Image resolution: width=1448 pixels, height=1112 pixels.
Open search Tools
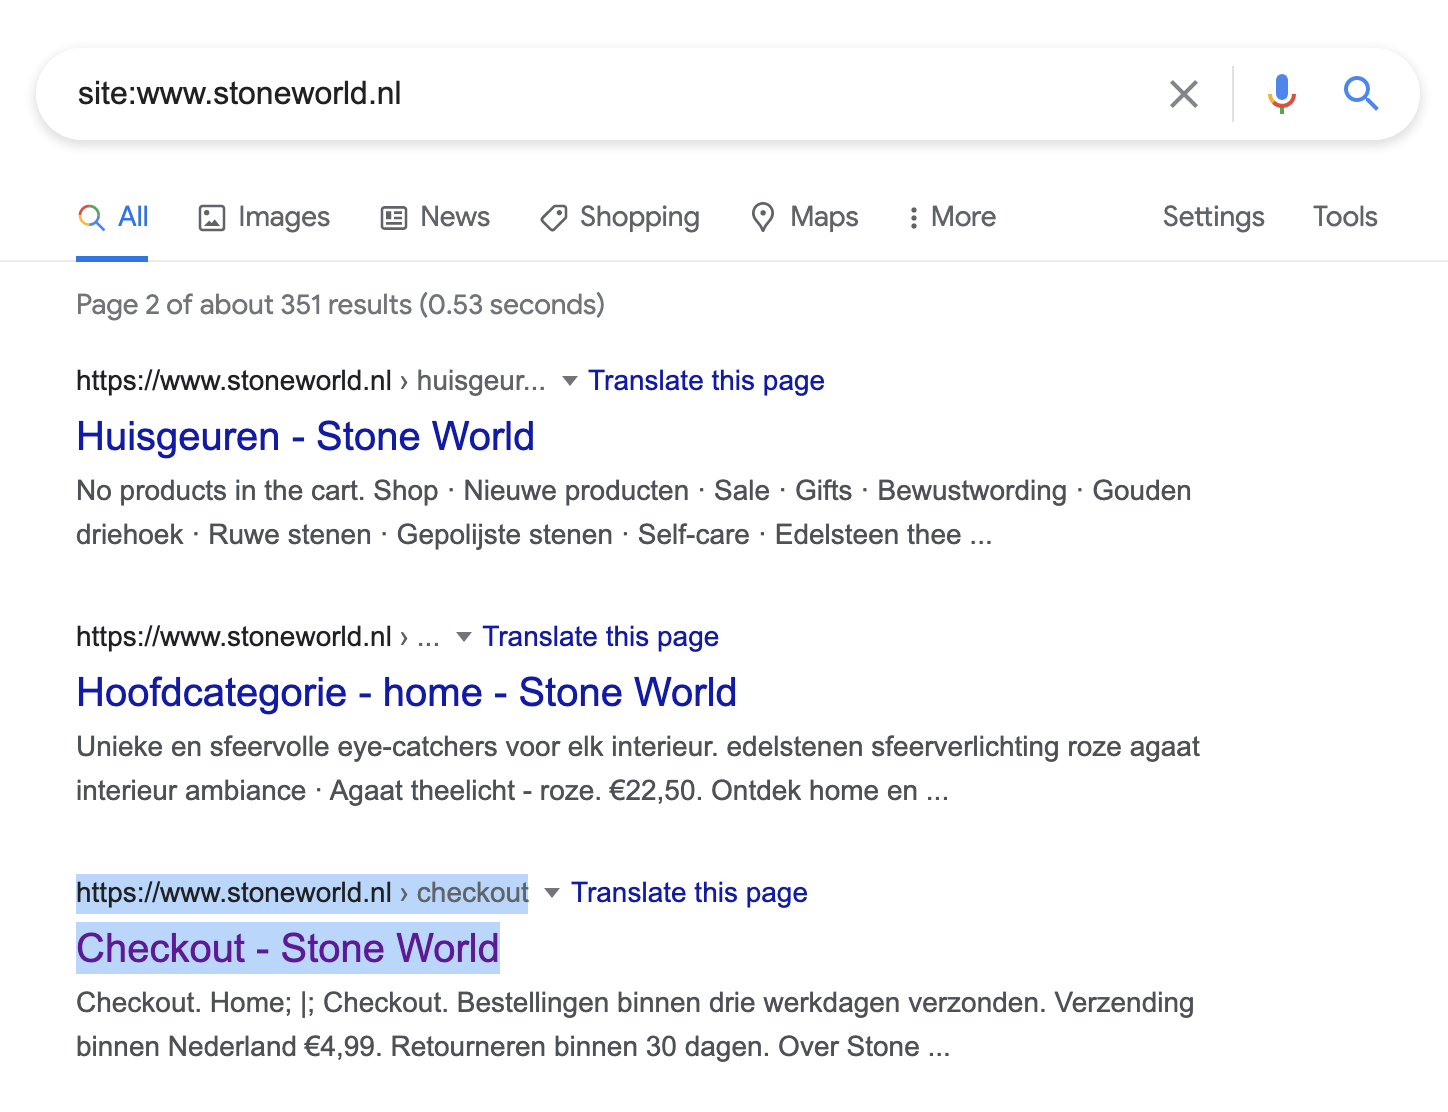click(x=1345, y=217)
